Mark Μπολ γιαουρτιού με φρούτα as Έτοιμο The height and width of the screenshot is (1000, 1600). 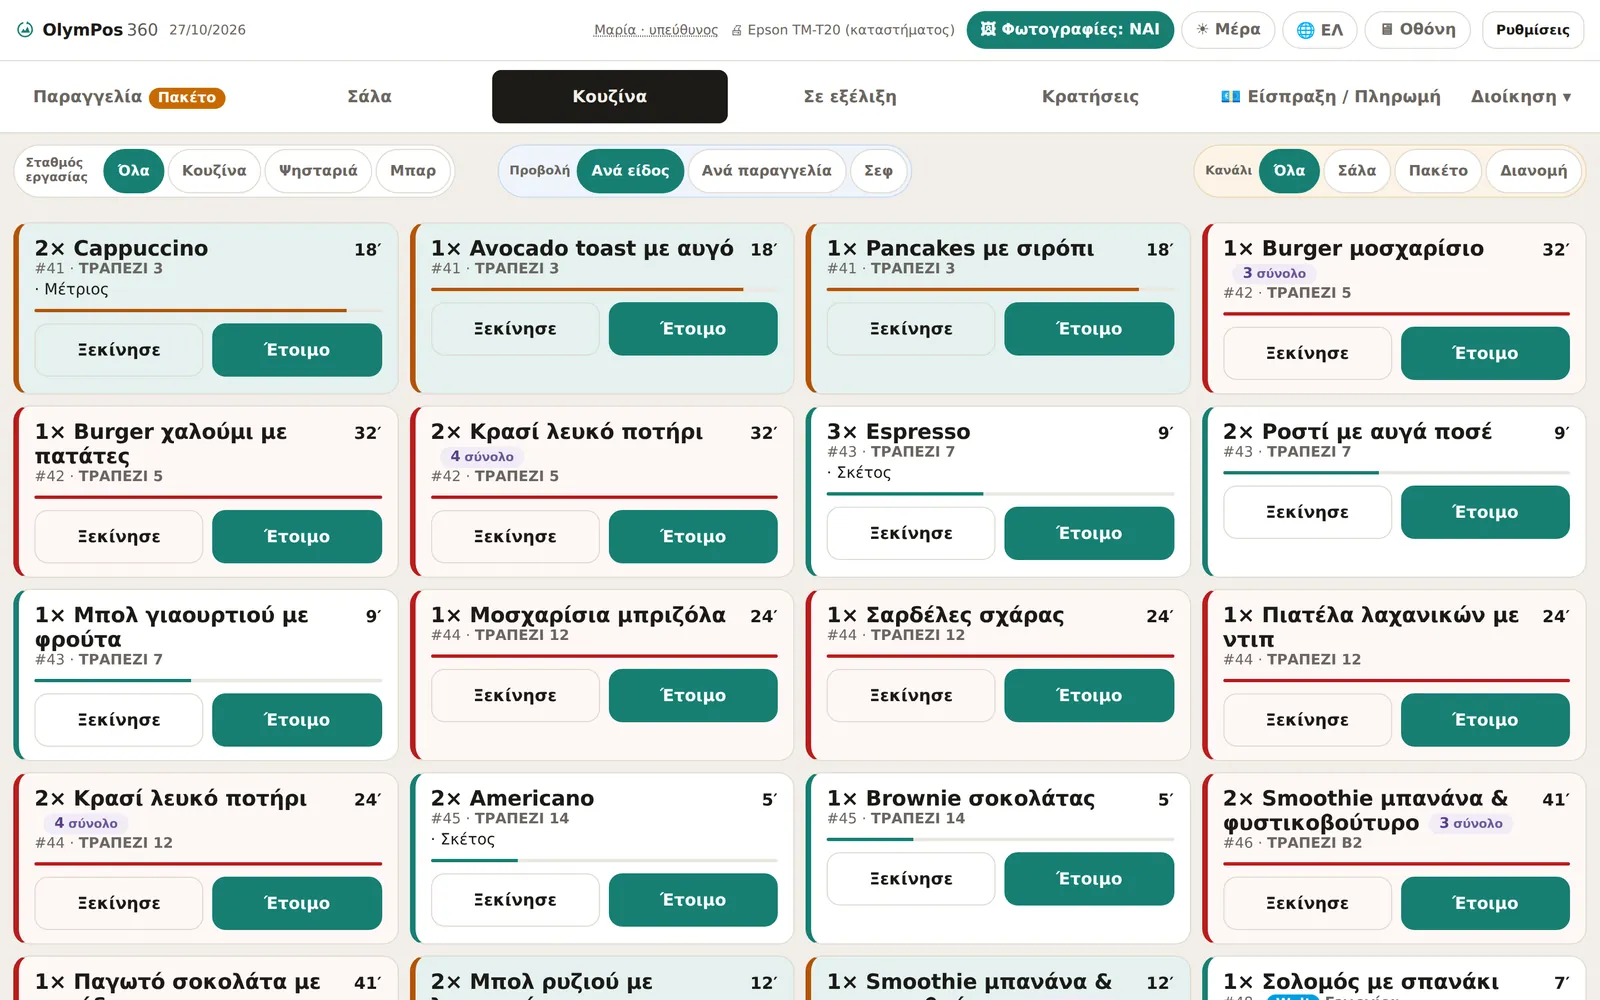297,720
